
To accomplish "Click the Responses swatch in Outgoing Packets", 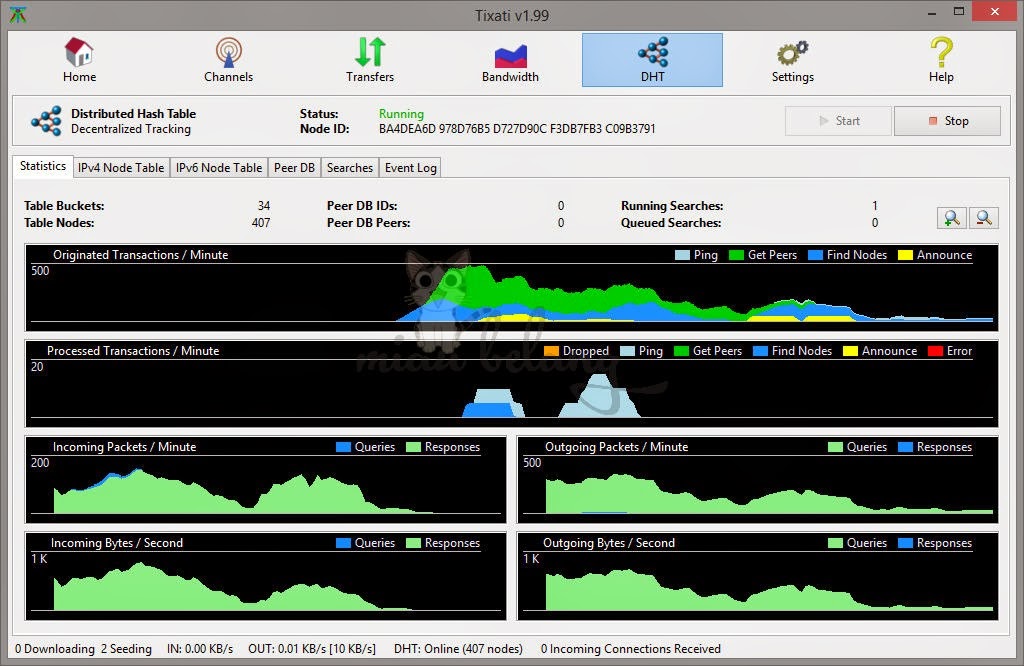I will pos(905,447).
